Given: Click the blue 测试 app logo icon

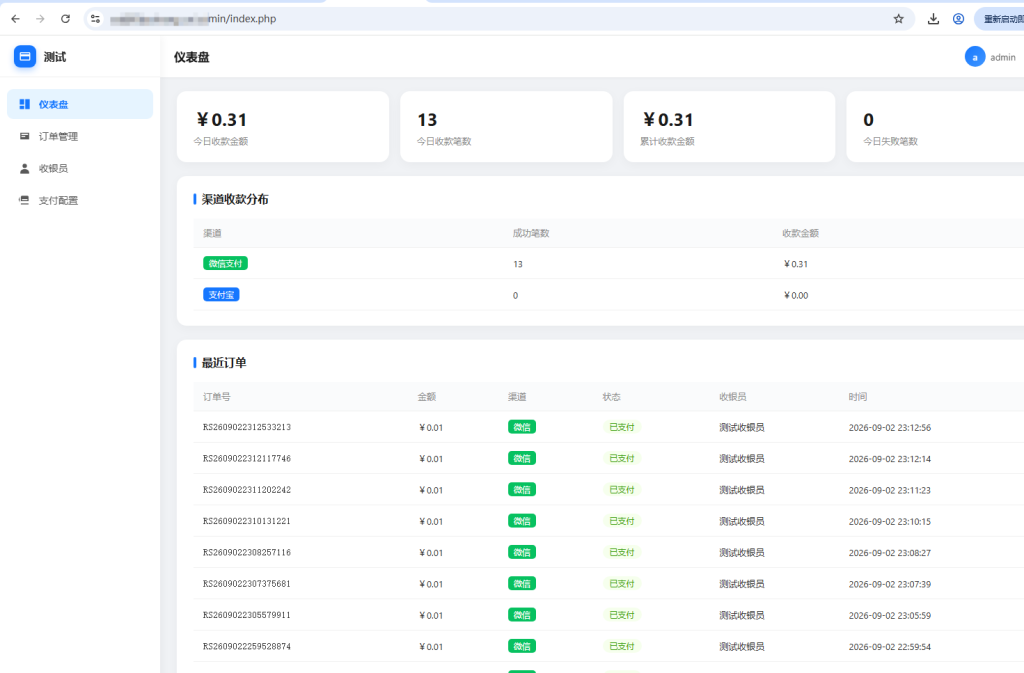Looking at the screenshot, I should click(25, 57).
